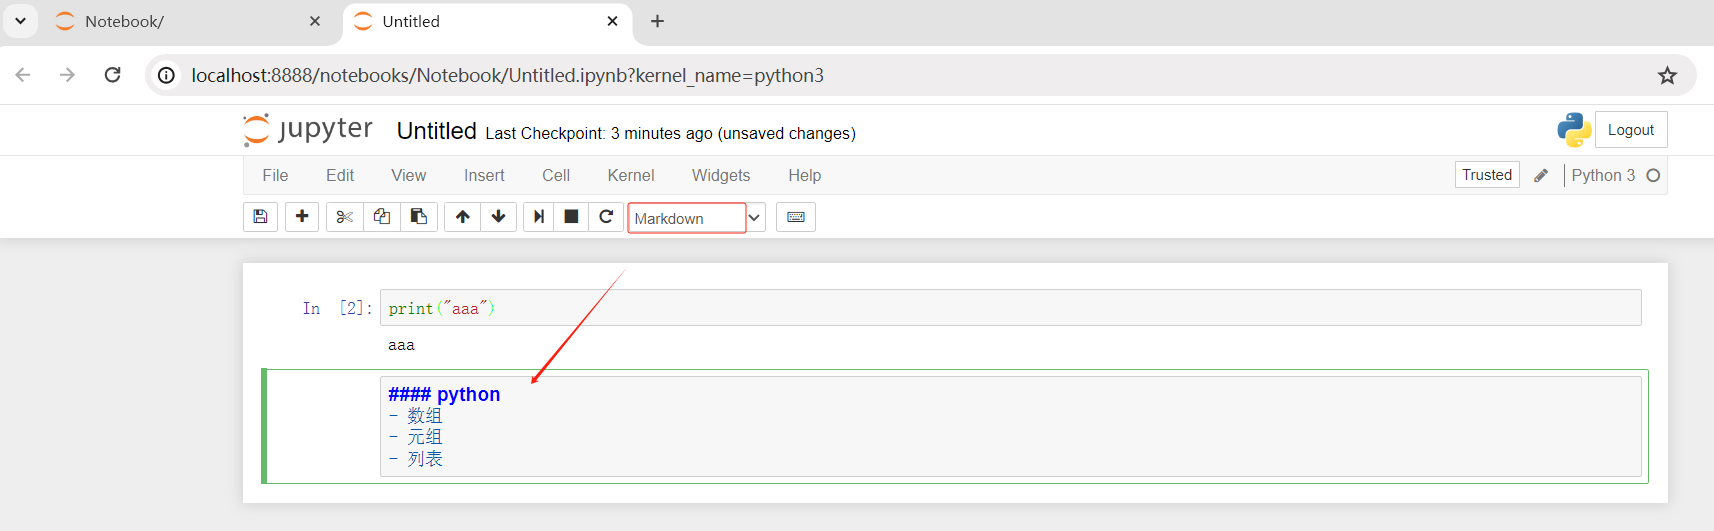Open the File menu
Viewport: 1714px width, 531px height.
coord(275,175)
